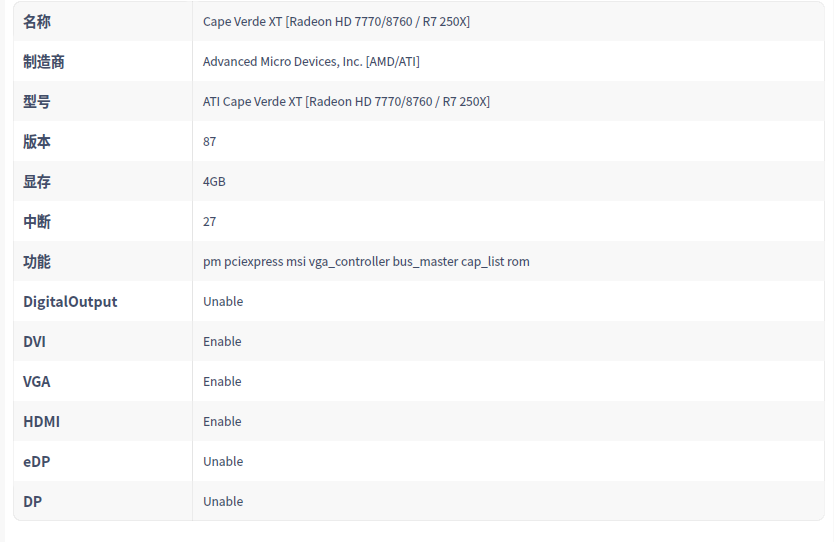
Task: Click the 名称 row label
Action: pos(37,22)
